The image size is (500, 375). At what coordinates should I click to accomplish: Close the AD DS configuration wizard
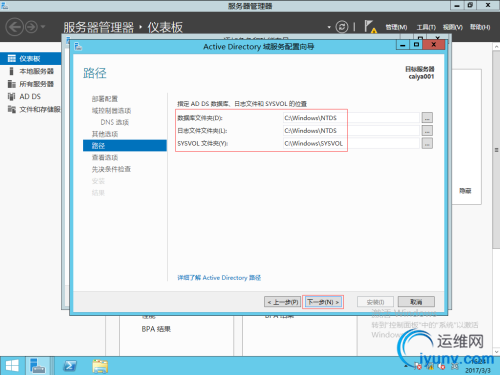[x=434, y=45]
